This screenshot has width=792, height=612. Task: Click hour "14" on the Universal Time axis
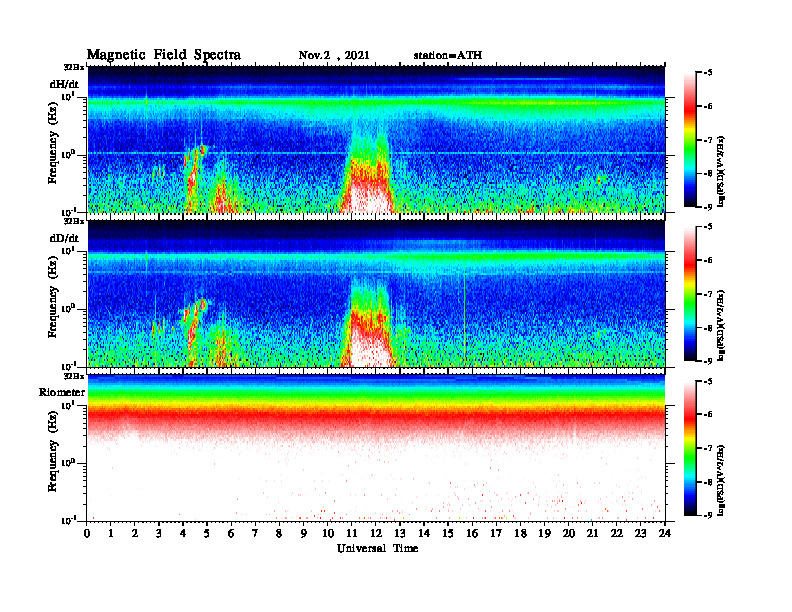click(x=424, y=533)
